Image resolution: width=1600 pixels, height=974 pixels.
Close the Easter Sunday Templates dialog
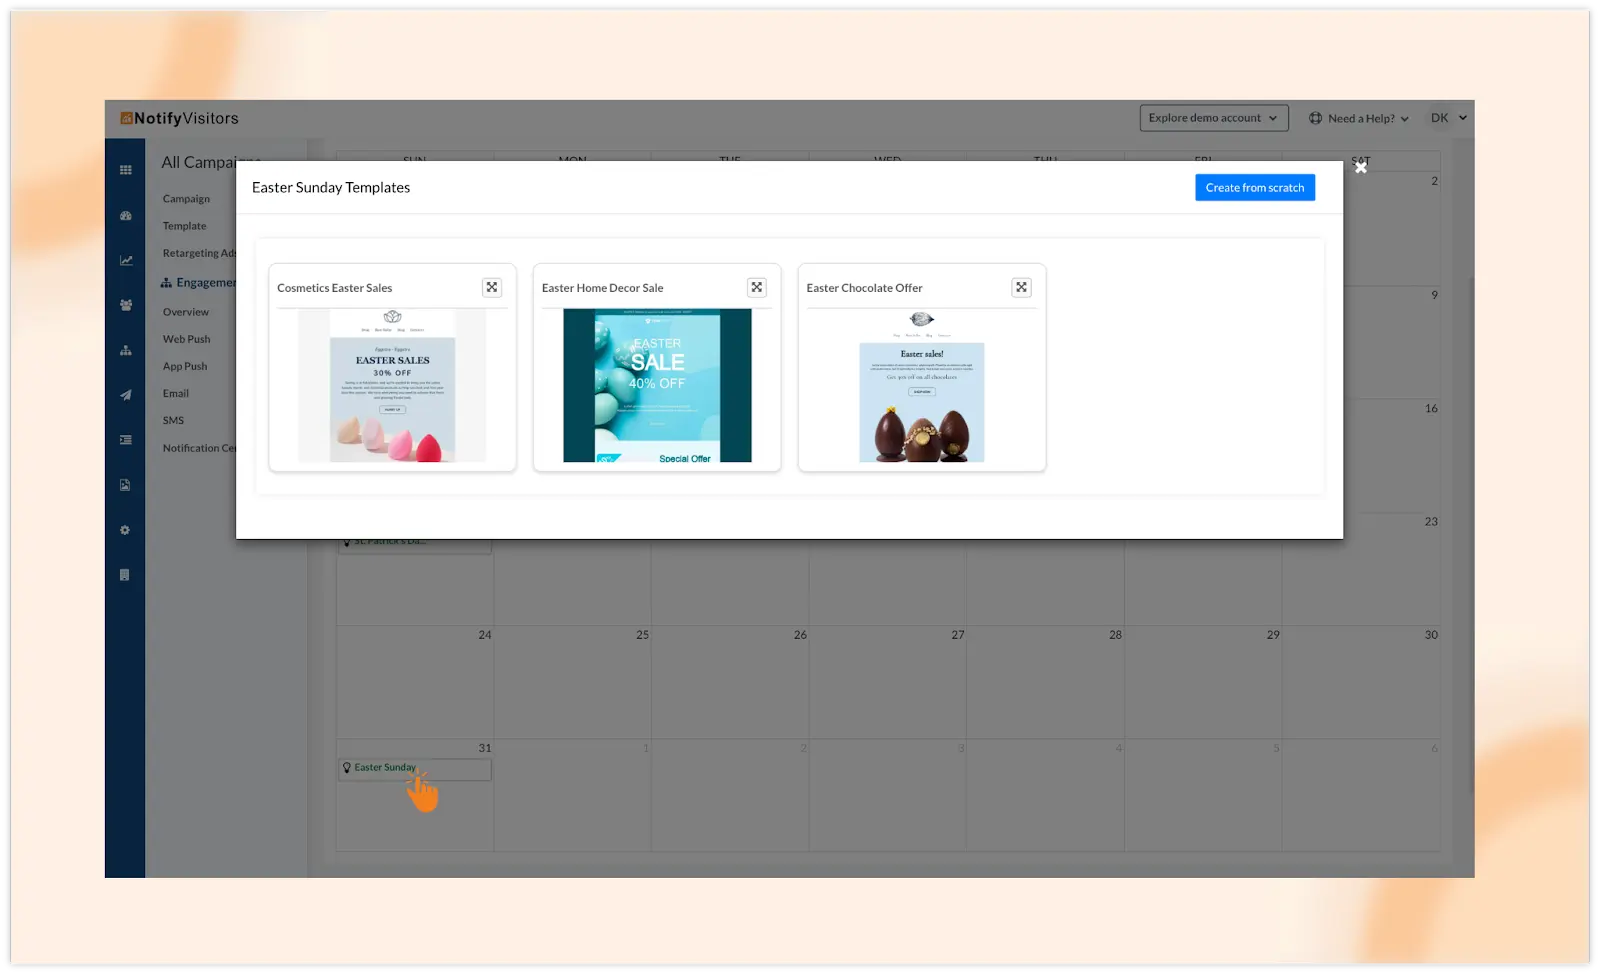coord(1360,168)
